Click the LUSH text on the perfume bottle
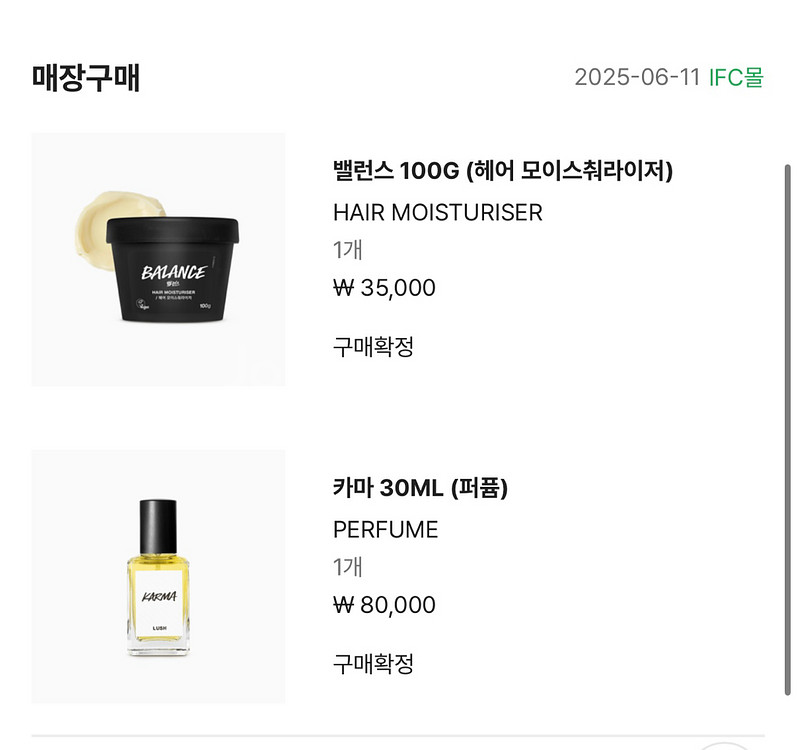797x750 pixels. 159,629
